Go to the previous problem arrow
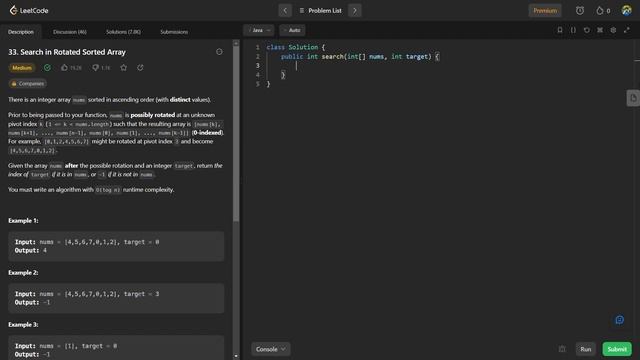640x360 pixels. tap(285, 11)
